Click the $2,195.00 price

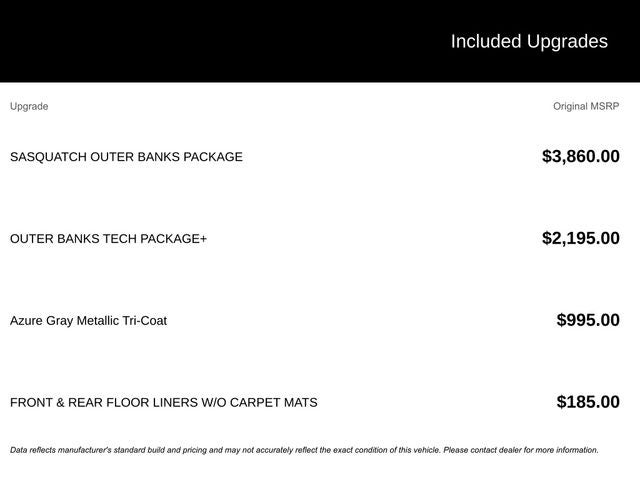[580, 238]
